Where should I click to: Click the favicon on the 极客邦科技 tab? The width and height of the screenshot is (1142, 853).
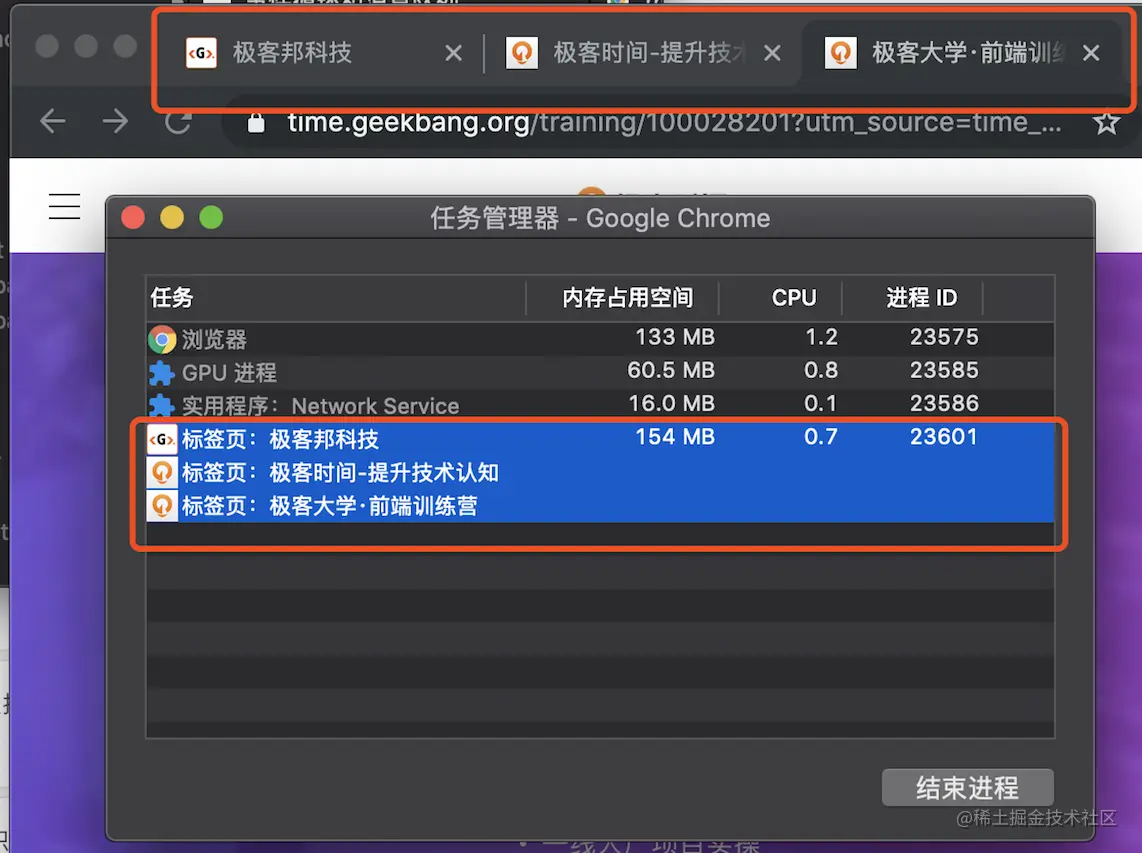click(x=201, y=53)
